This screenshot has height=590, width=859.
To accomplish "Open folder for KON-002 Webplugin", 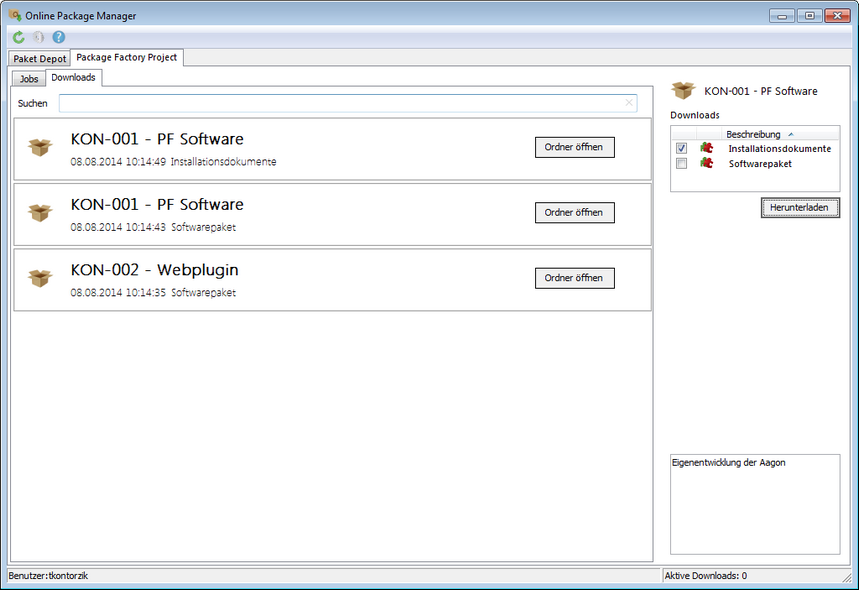I will (574, 278).
